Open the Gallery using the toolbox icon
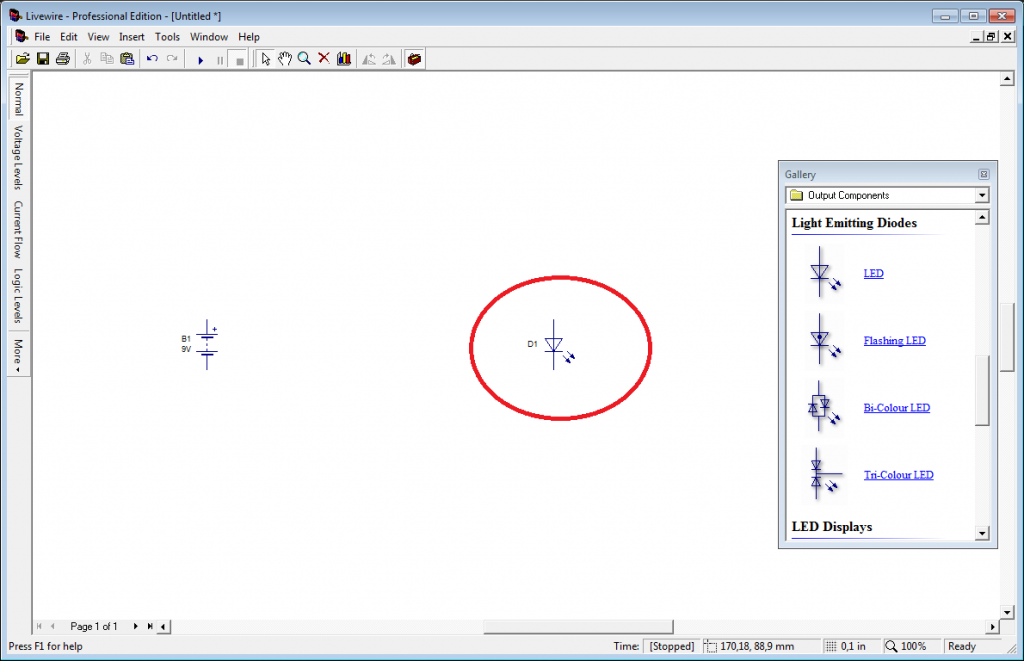Image resolution: width=1024 pixels, height=661 pixels. point(414,58)
